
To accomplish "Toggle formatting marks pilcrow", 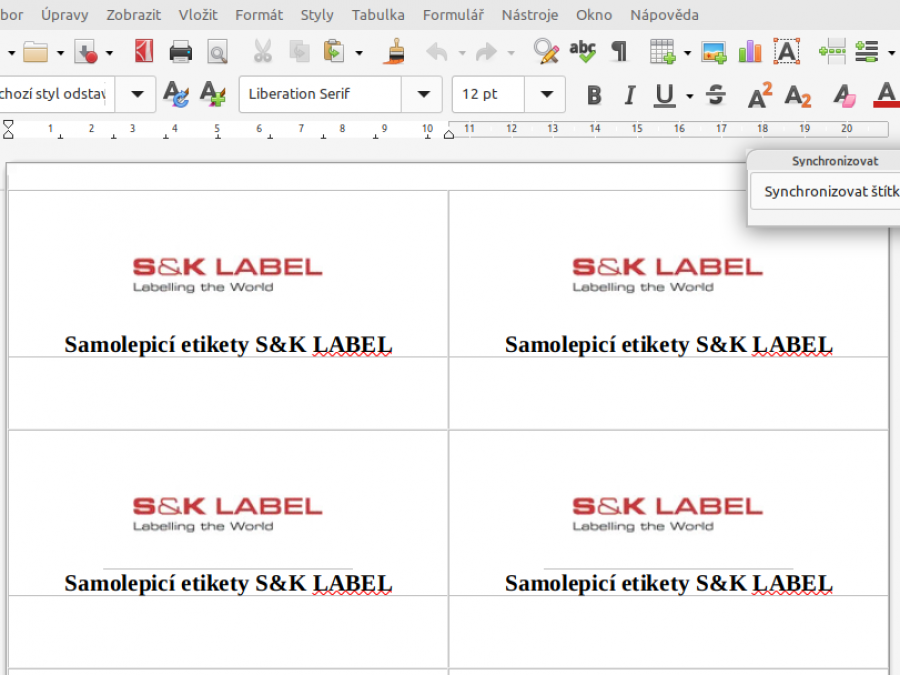I will point(619,52).
